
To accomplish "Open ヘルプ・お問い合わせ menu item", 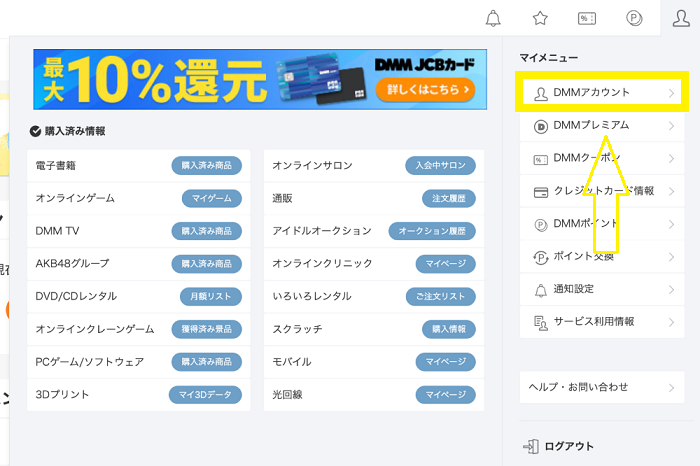I will click(602, 387).
